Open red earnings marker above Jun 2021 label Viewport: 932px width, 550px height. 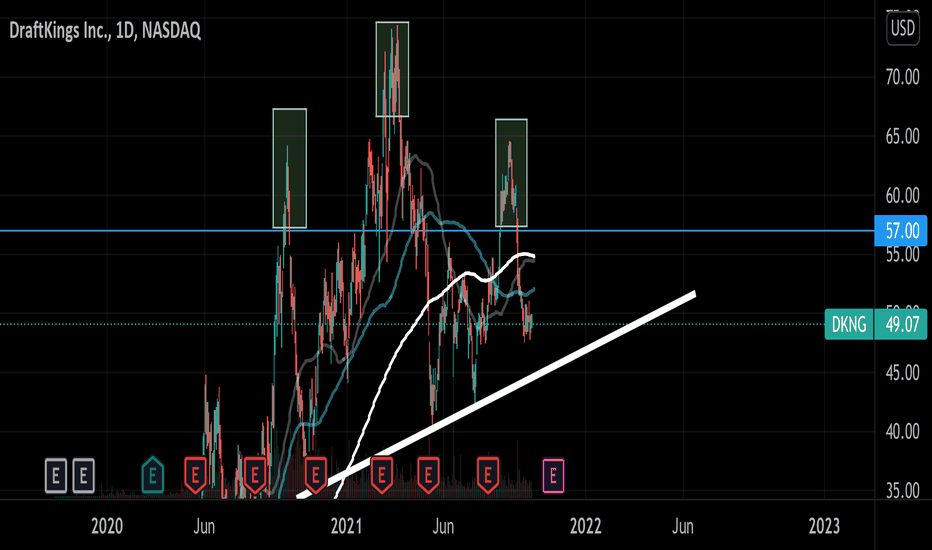click(x=428, y=475)
